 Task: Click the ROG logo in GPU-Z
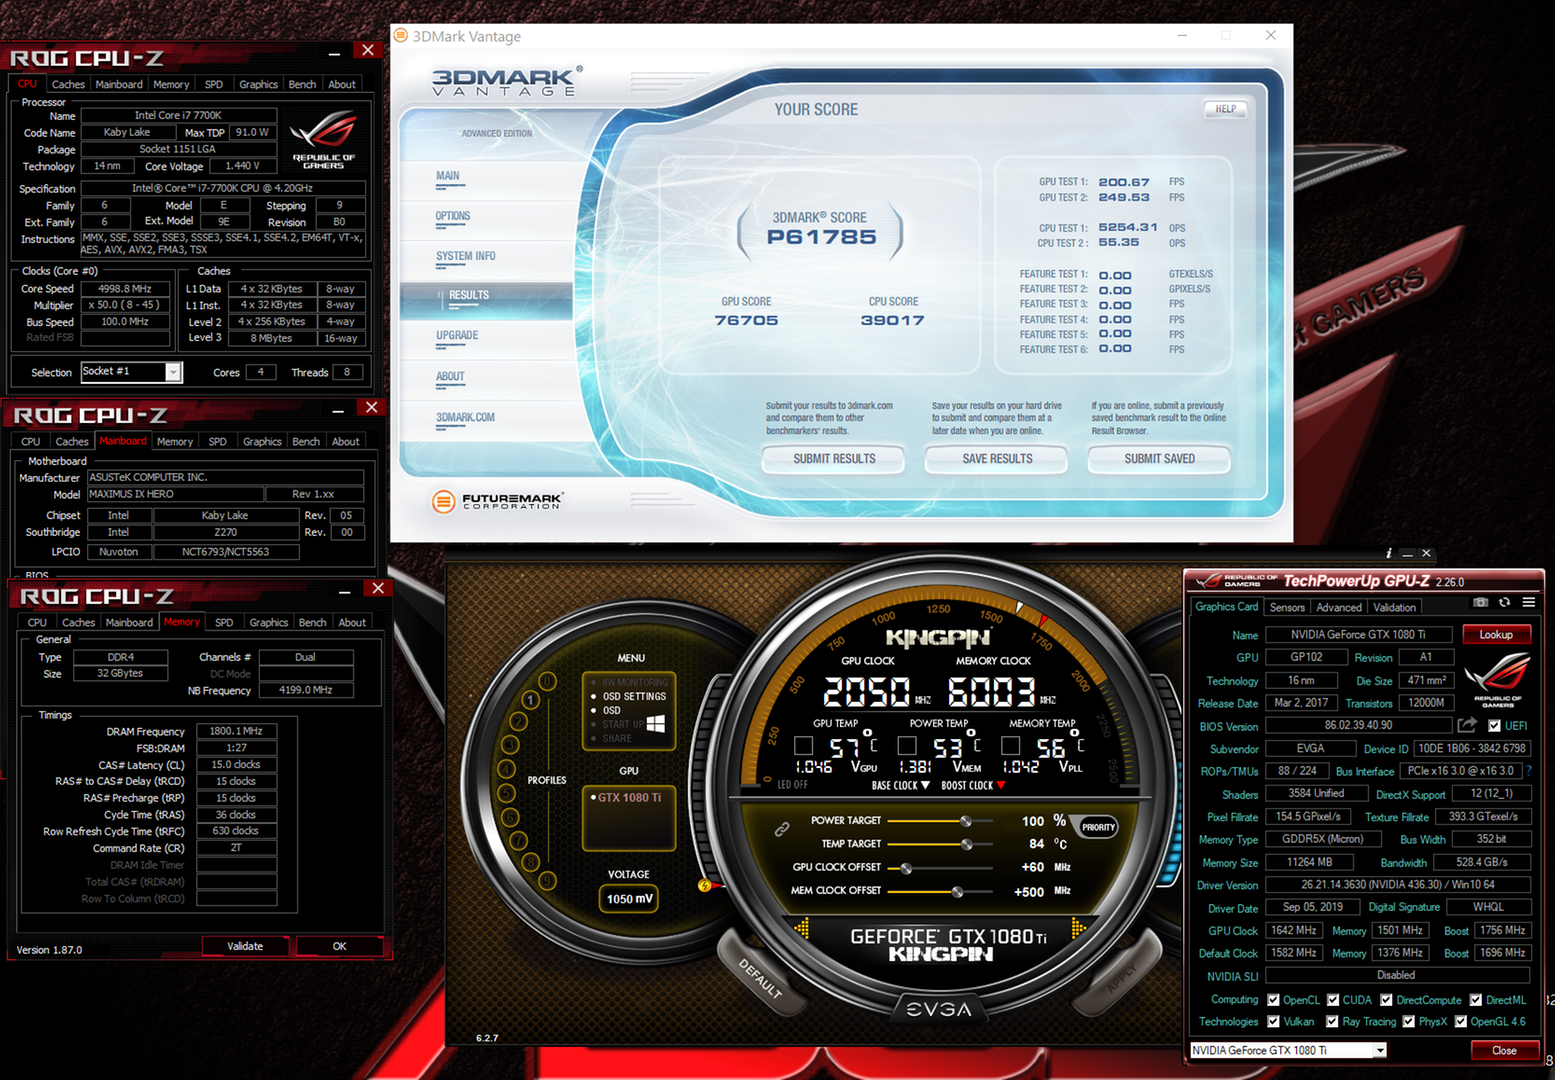[x=1497, y=678]
